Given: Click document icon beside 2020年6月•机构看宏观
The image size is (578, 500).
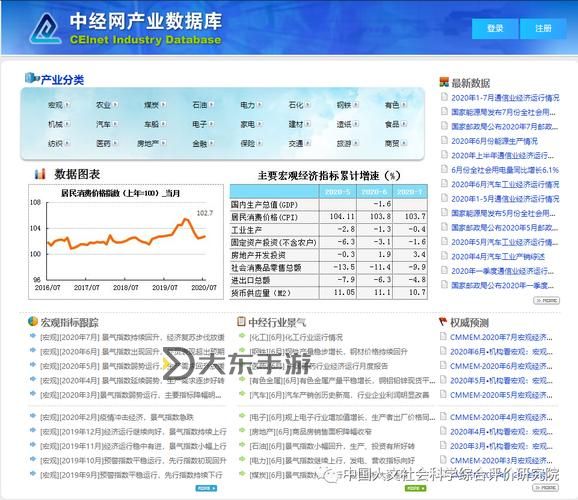Looking at the screenshot, I should [443, 351].
